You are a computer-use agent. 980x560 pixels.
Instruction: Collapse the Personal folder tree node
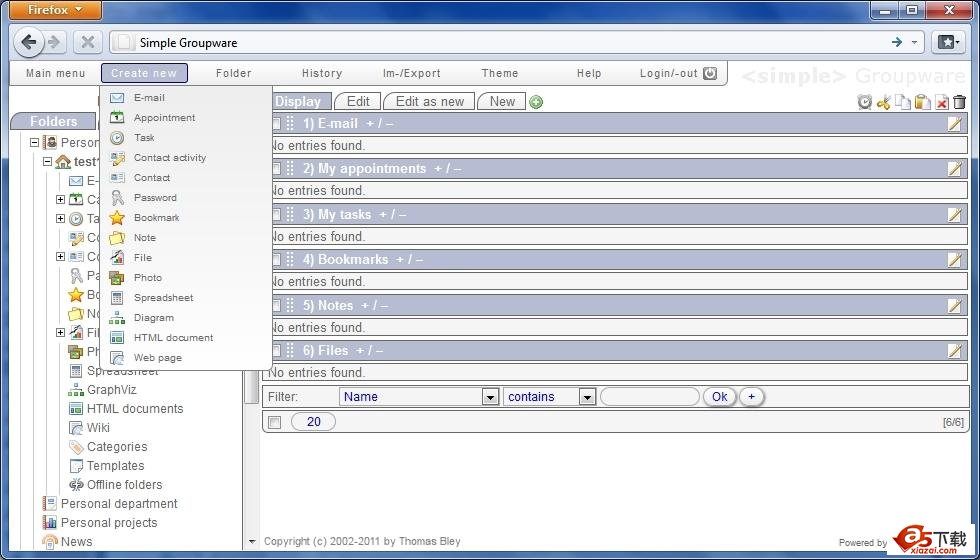pos(35,143)
